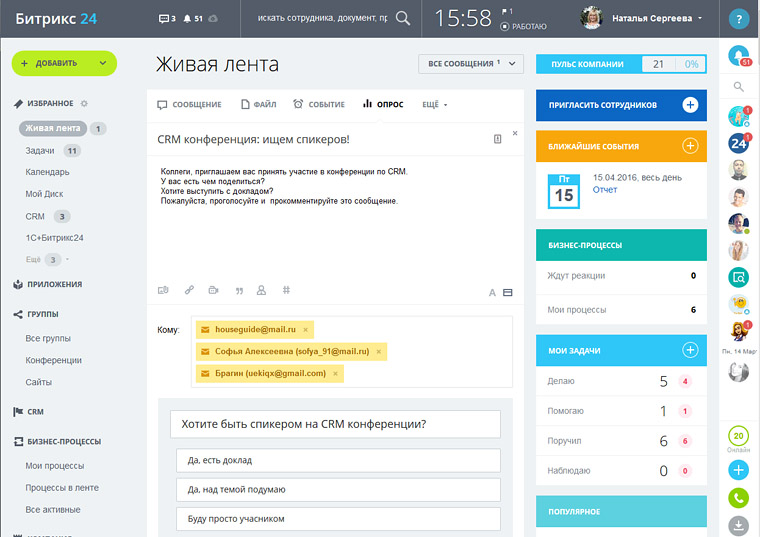Open the teal search-document icon in right sidebar
Image resolution: width=760 pixels, height=537 pixels.
click(739, 278)
